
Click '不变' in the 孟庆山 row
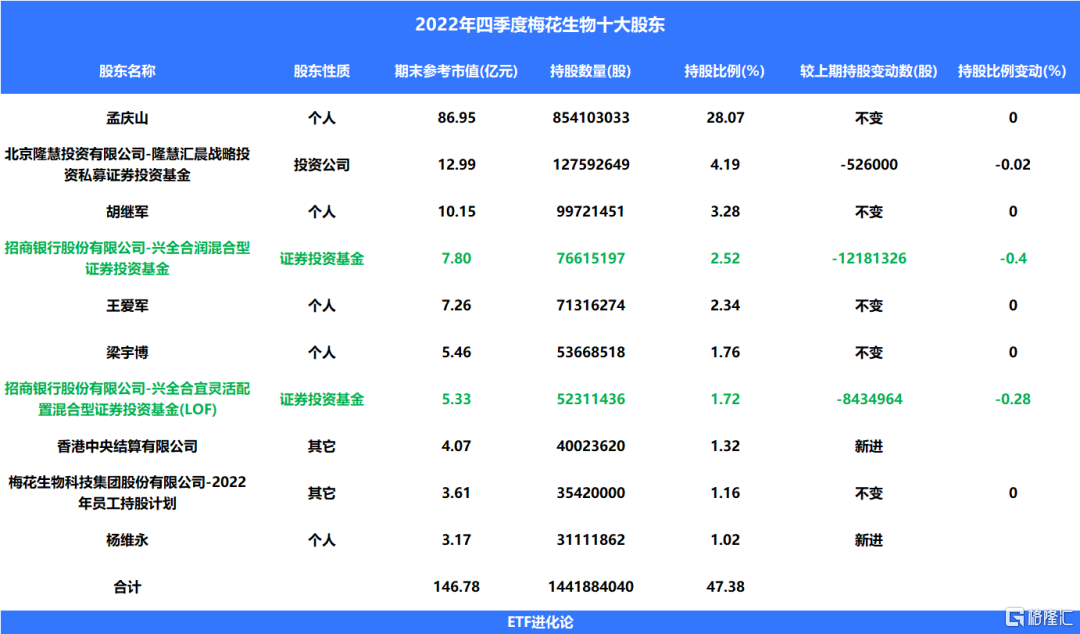tap(869, 118)
